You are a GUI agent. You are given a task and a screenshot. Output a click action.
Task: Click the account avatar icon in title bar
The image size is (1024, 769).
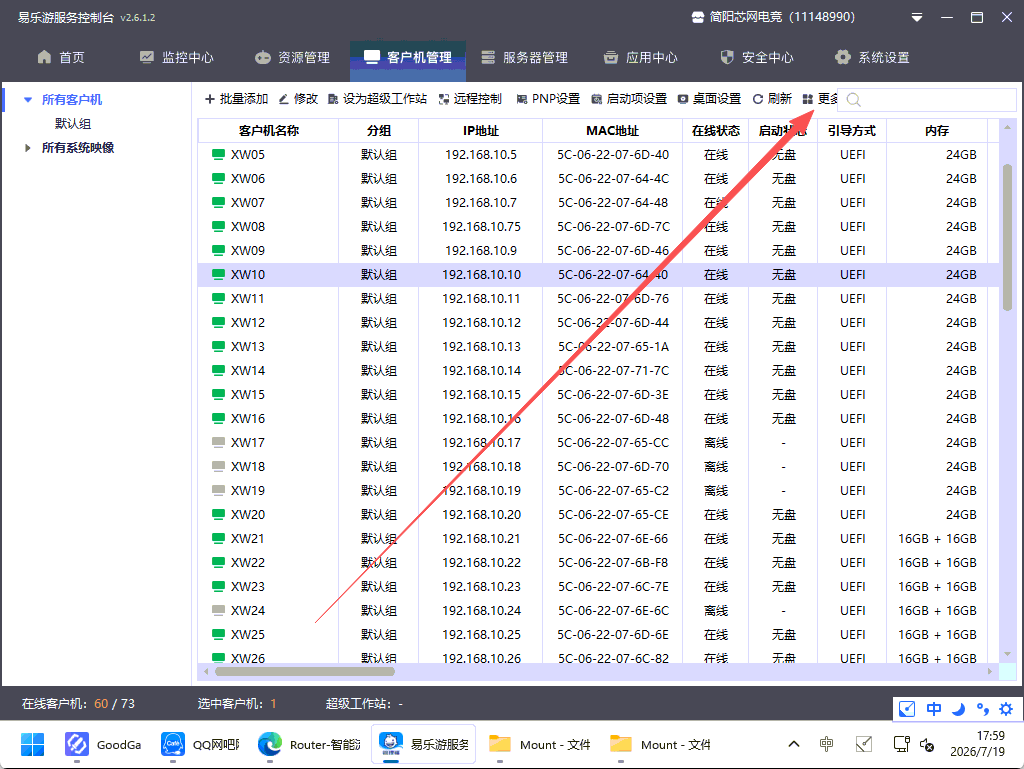(698, 18)
